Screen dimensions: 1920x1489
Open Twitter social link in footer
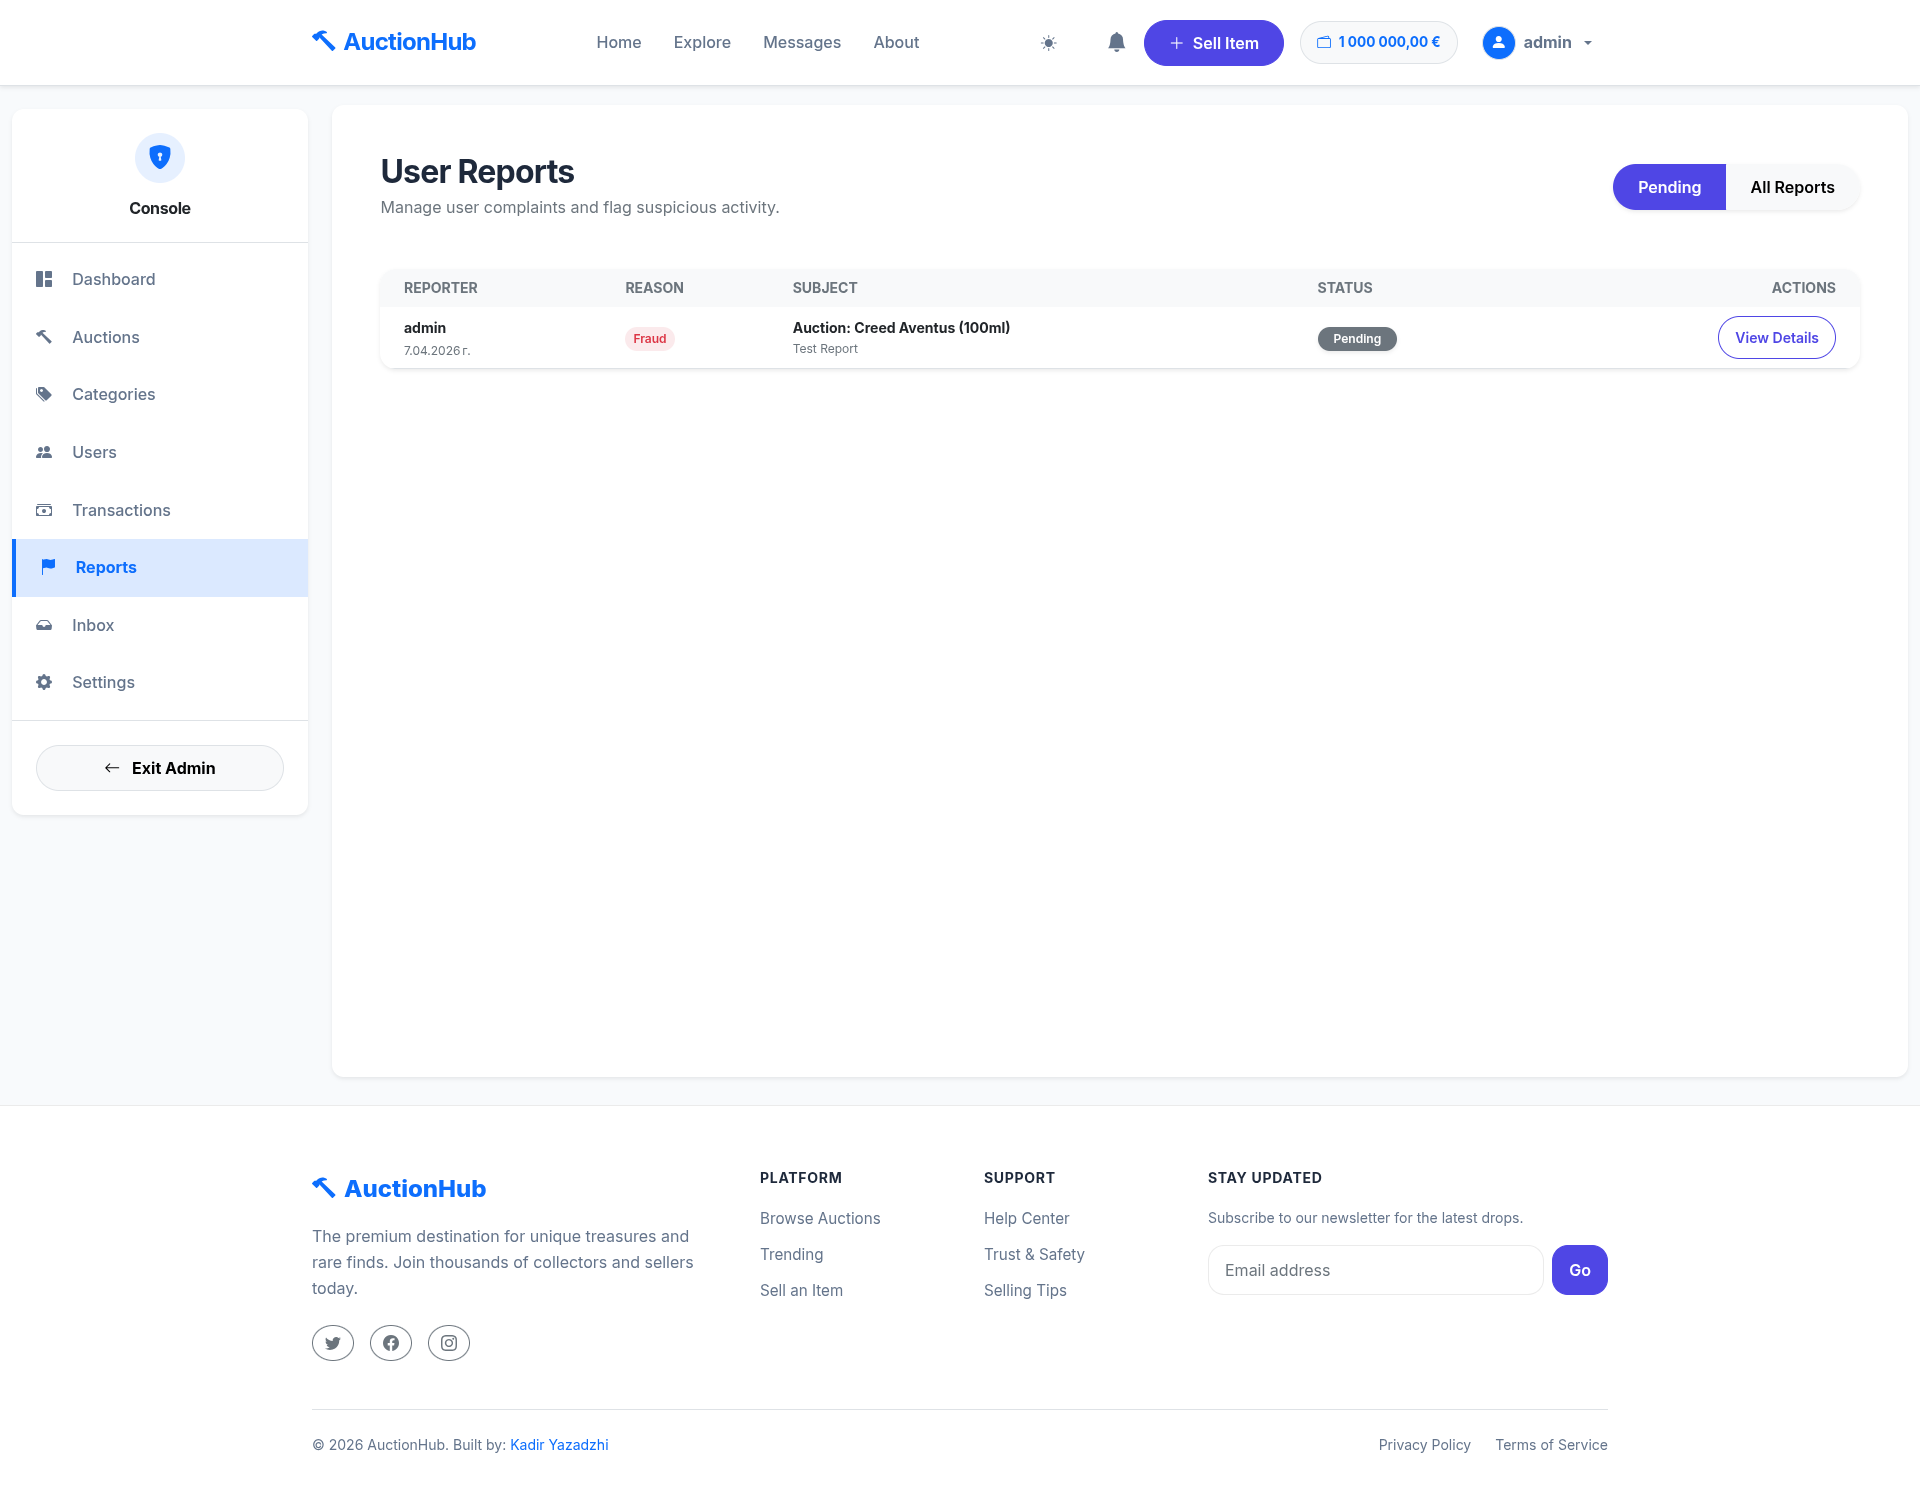point(333,1343)
